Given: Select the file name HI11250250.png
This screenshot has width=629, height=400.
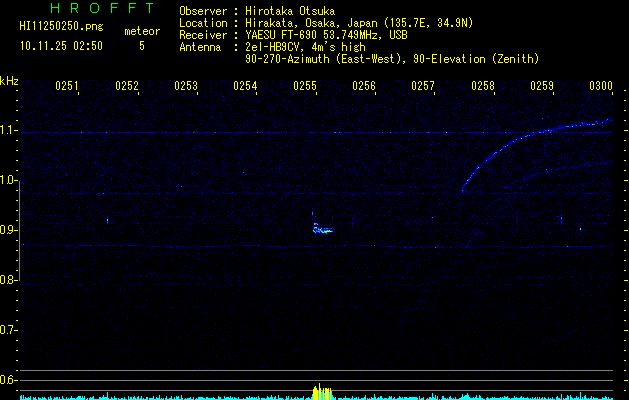Looking at the screenshot, I should (x=61, y=27).
